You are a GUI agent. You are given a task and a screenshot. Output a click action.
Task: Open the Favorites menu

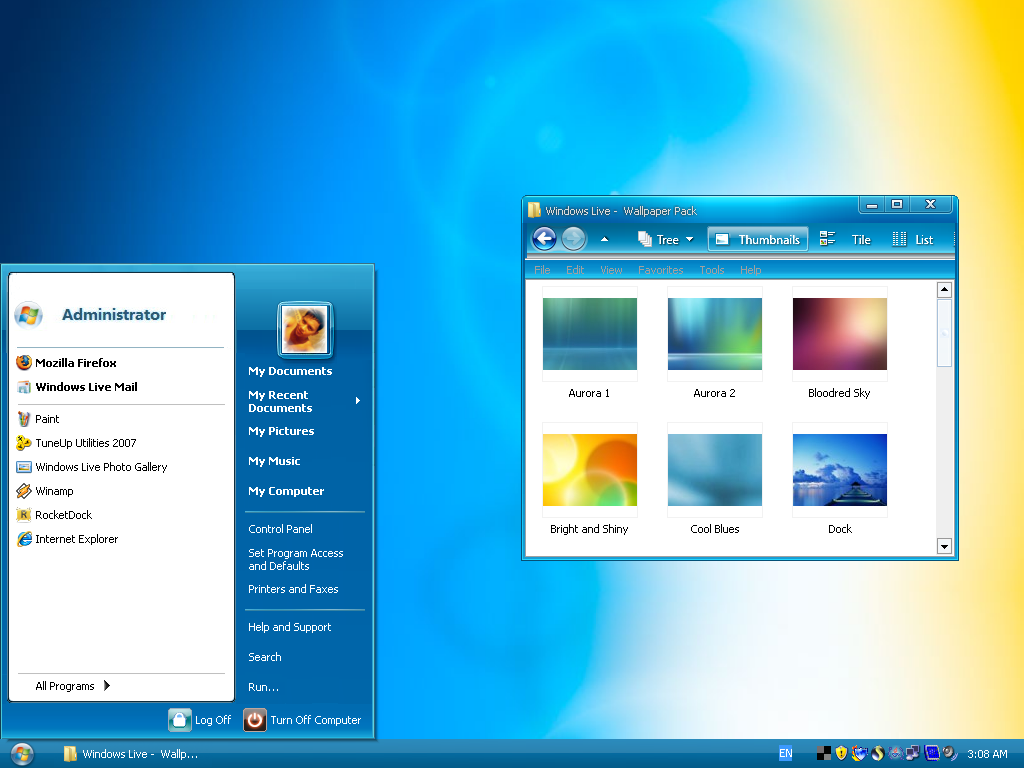click(x=660, y=270)
